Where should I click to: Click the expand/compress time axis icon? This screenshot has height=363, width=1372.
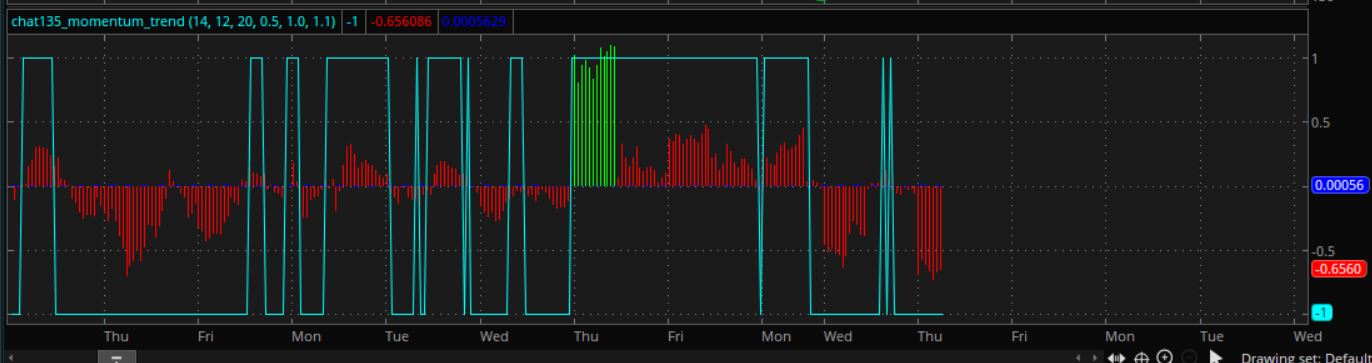pyautogui.click(x=1117, y=357)
